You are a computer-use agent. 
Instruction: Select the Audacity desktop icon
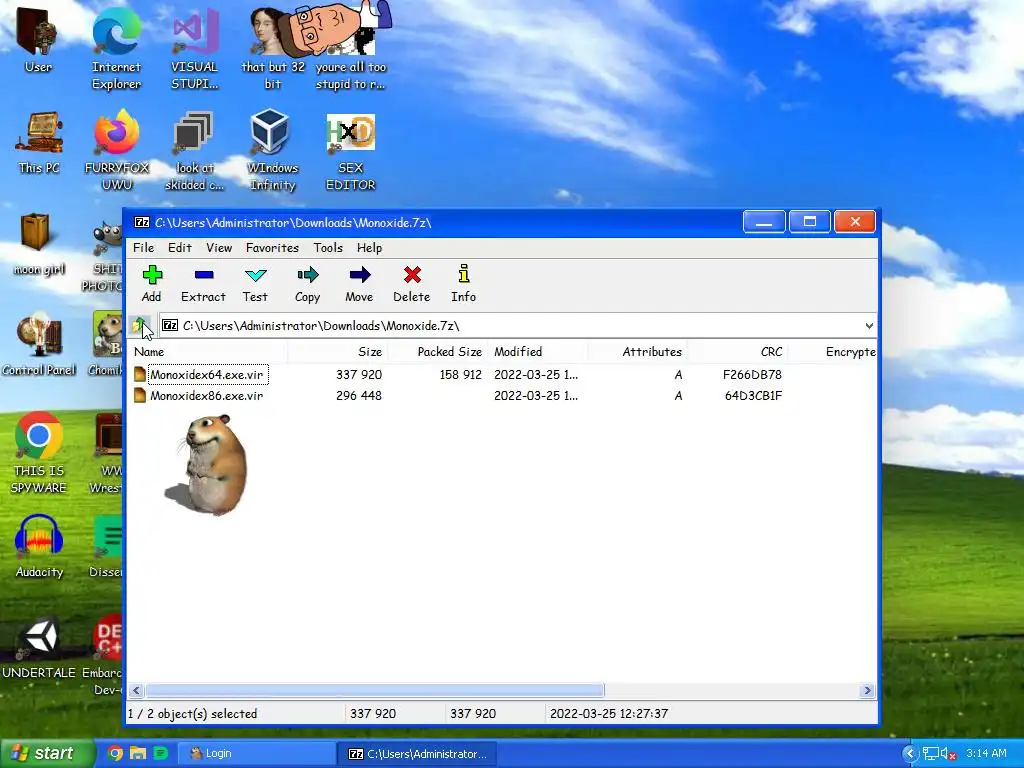(x=39, y=546)
